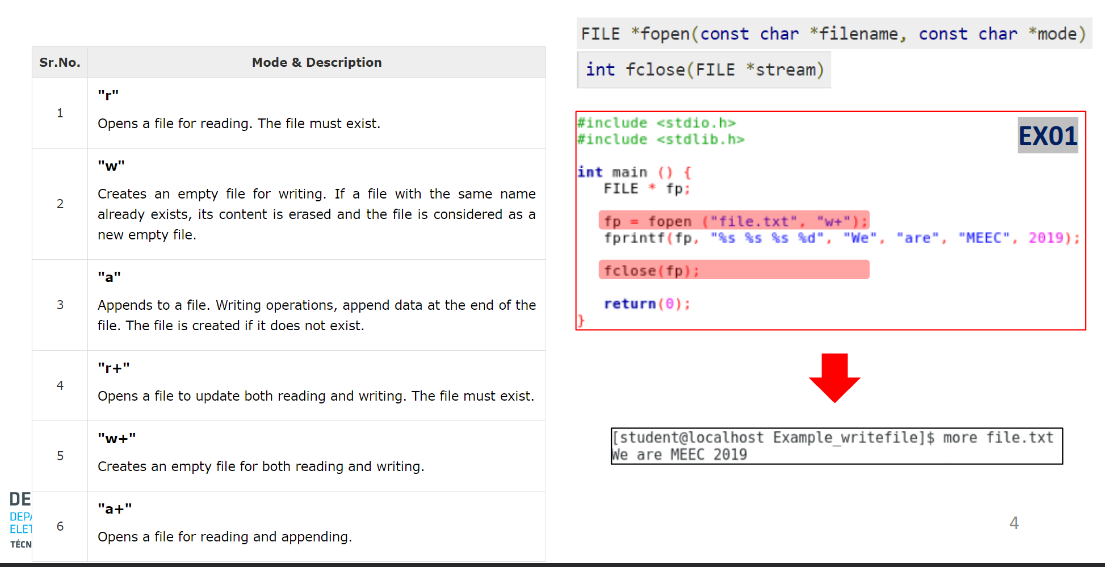Select the return(0) statement
This screenshot has height=567, width=1105.
pyautogui.click(x=646, y=304)
